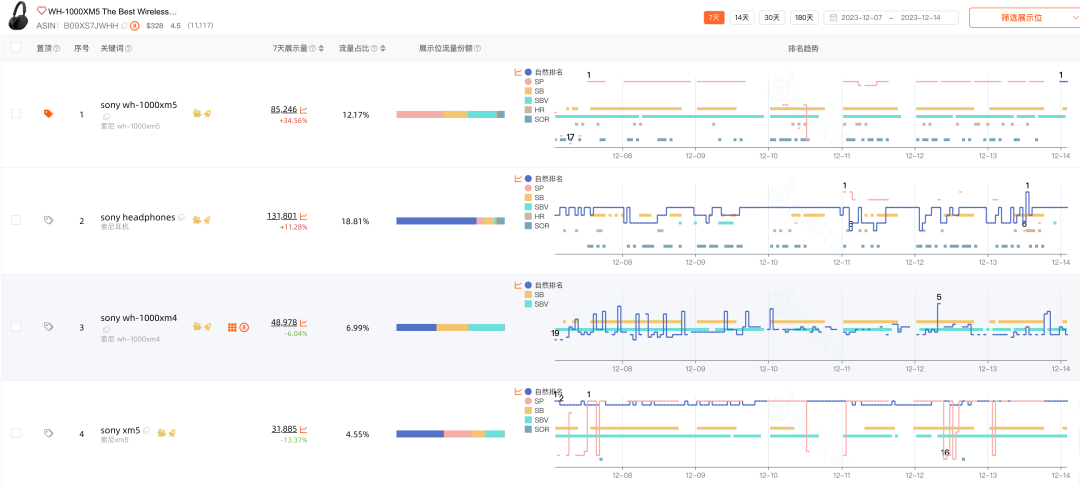Click the orange grid icon in sony wh-1000xm4 row
Screen dimensions: 1080x486
tap(232, 328)
